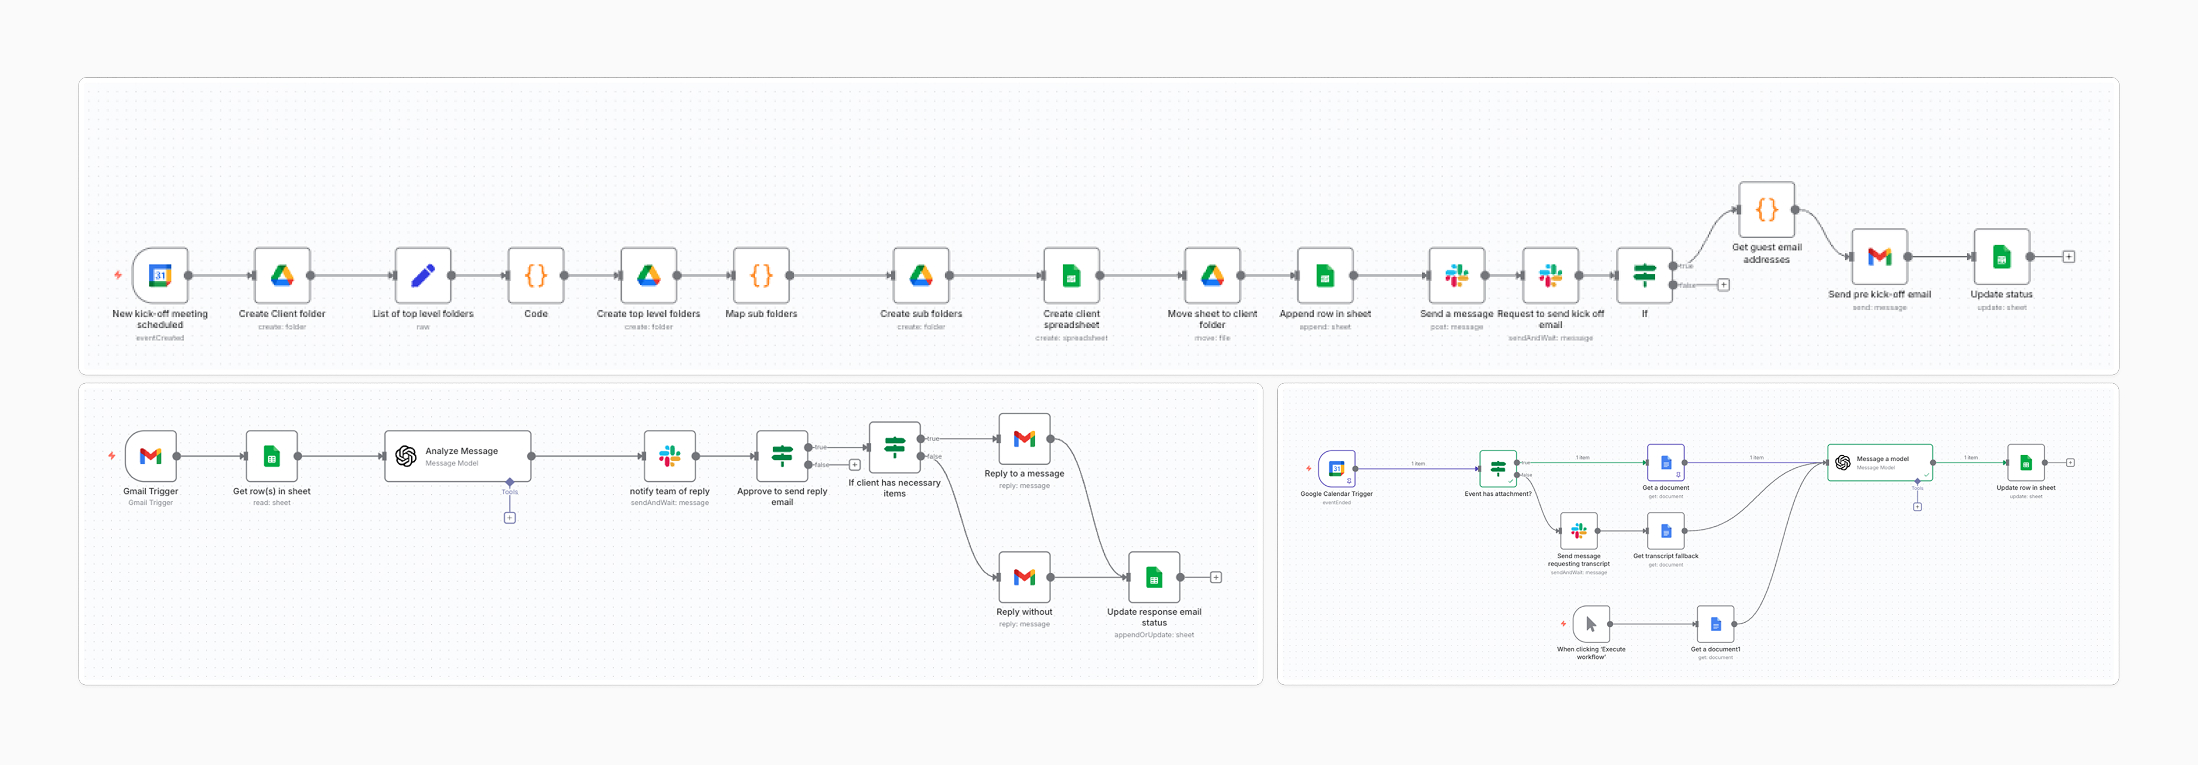The height and width of the screenshot is (765, 2198).
Task: Add a node after Update row in sheet
Action: [x=2071, y=463]
